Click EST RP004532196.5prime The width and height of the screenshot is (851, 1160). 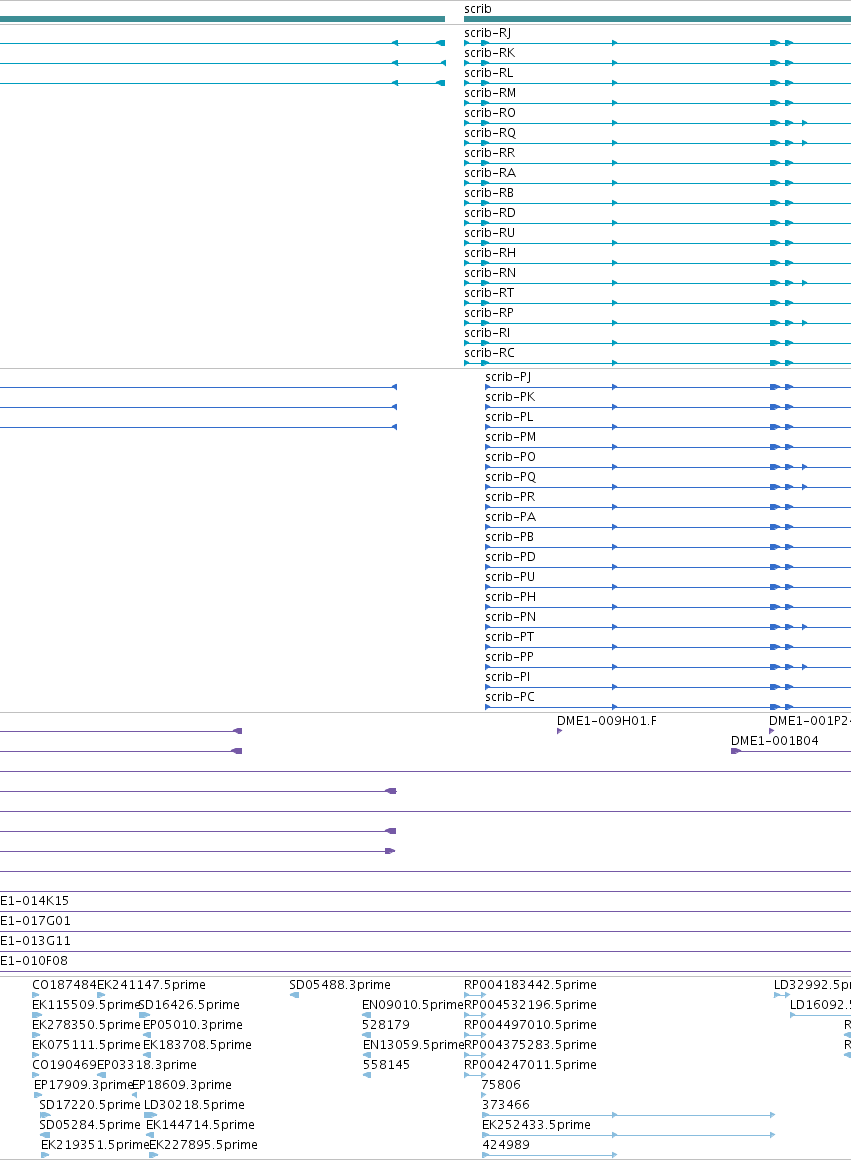click(x=530, y=1005)
